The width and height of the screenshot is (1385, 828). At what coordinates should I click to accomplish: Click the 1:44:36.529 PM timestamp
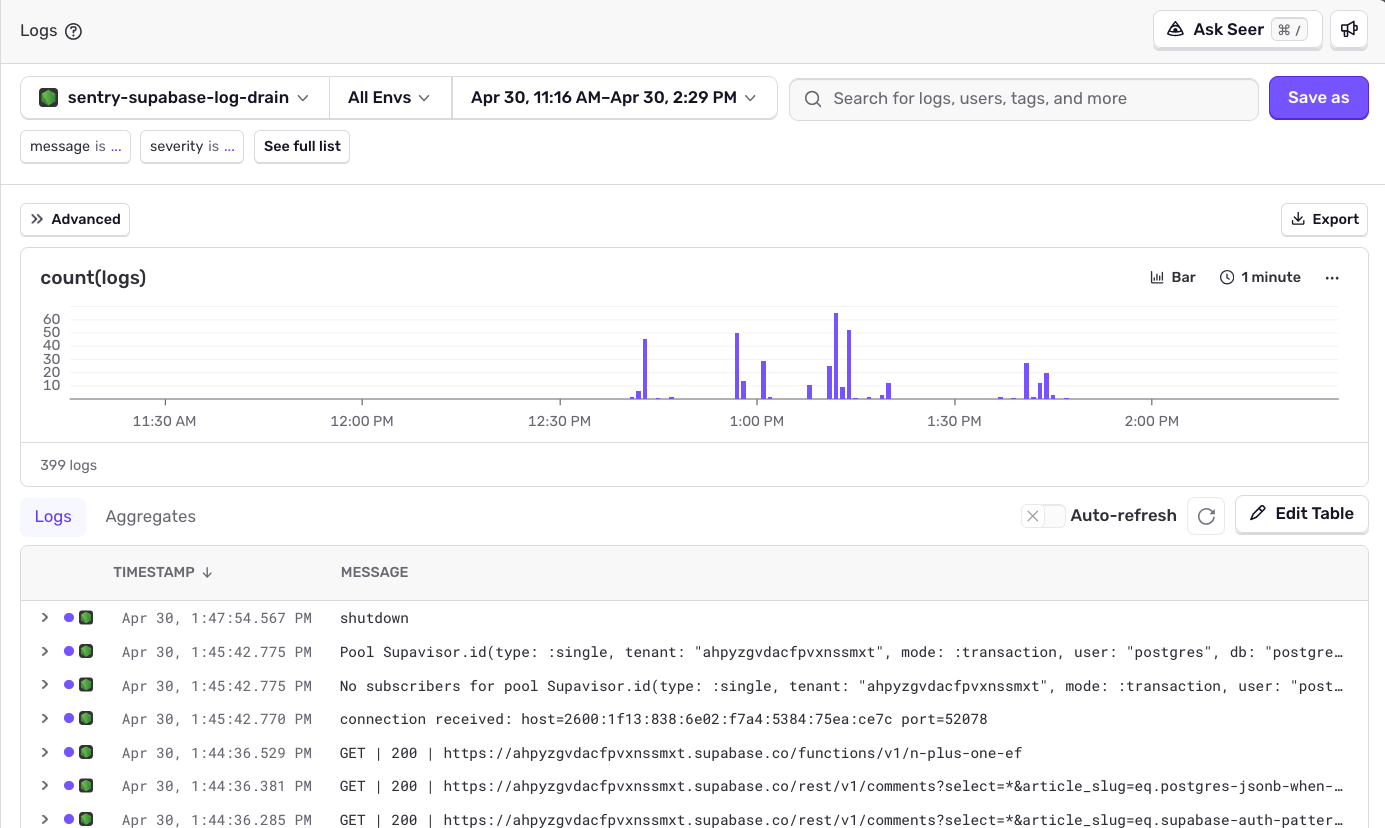pyautogui.click(x=217, y=753)
